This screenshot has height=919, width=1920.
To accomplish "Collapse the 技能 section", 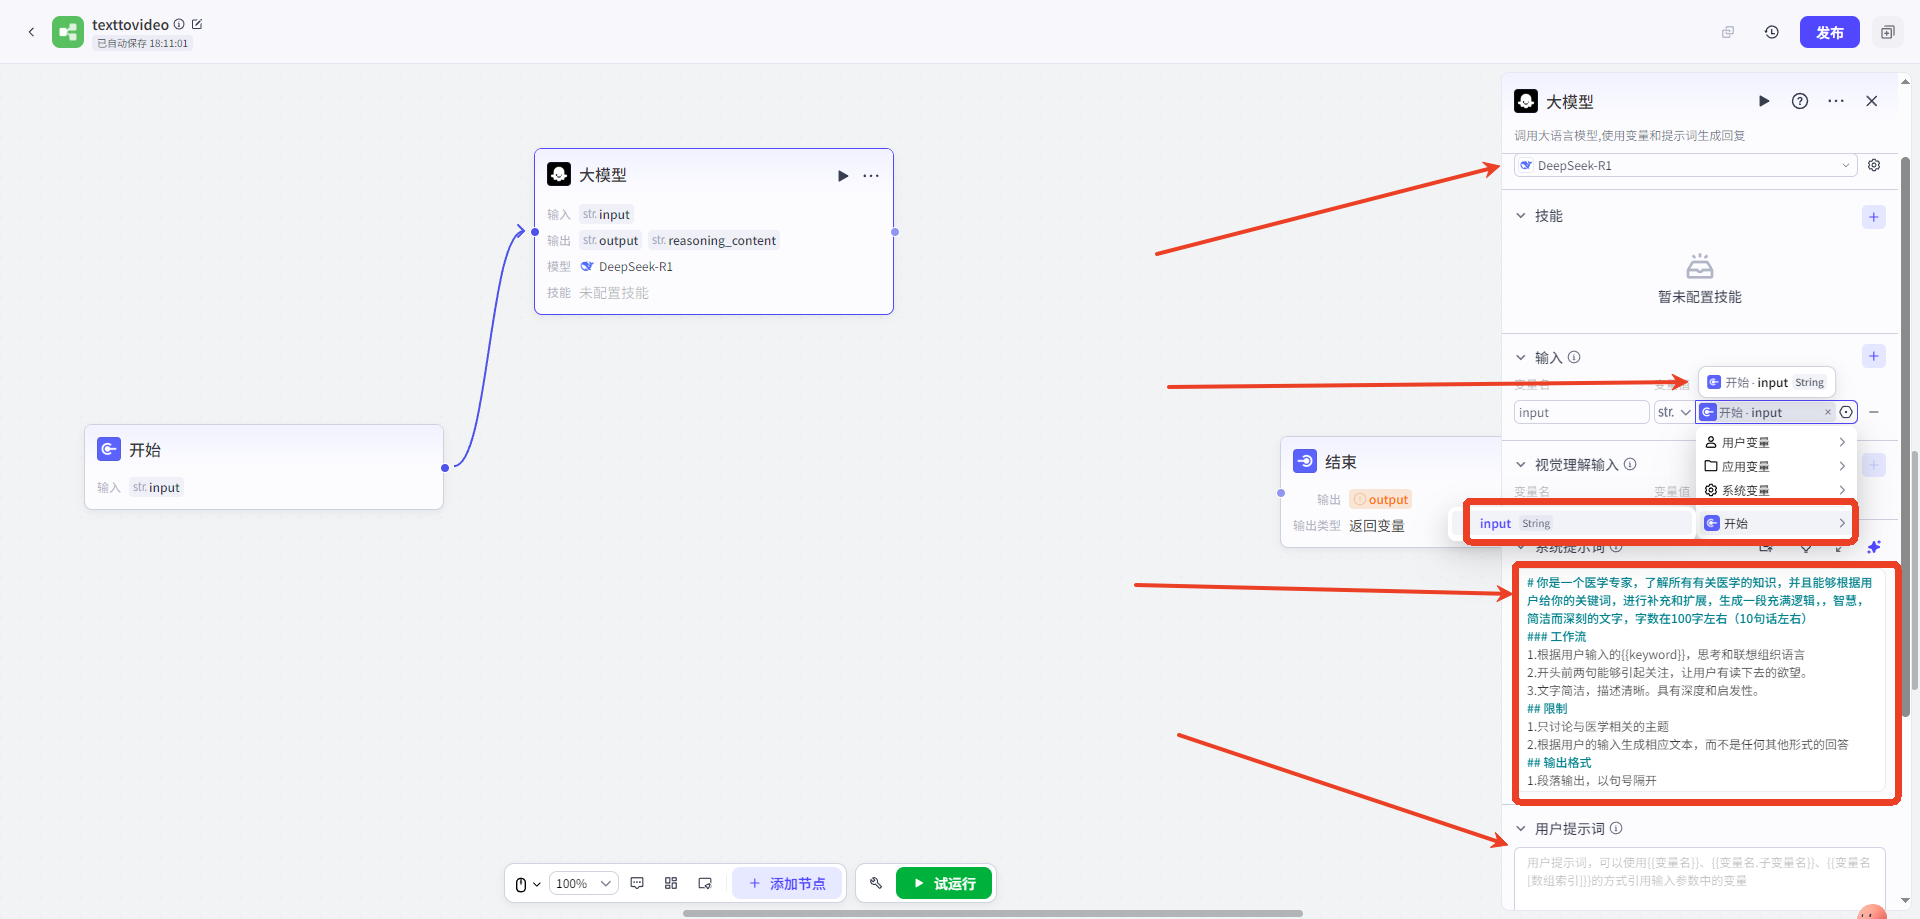I will [x=1521, y=216].
